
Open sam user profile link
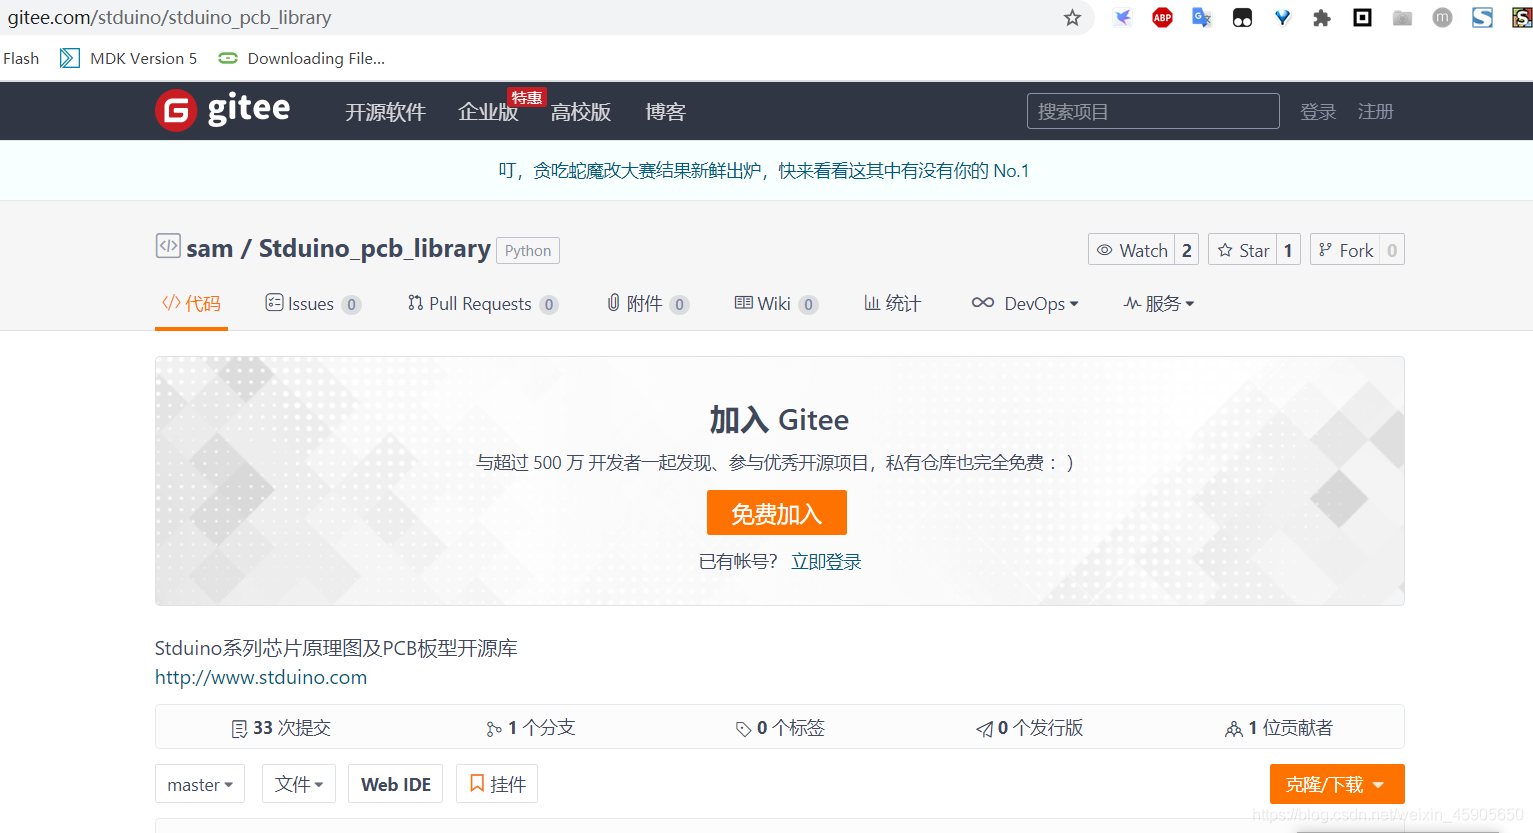tap(209, 249)
